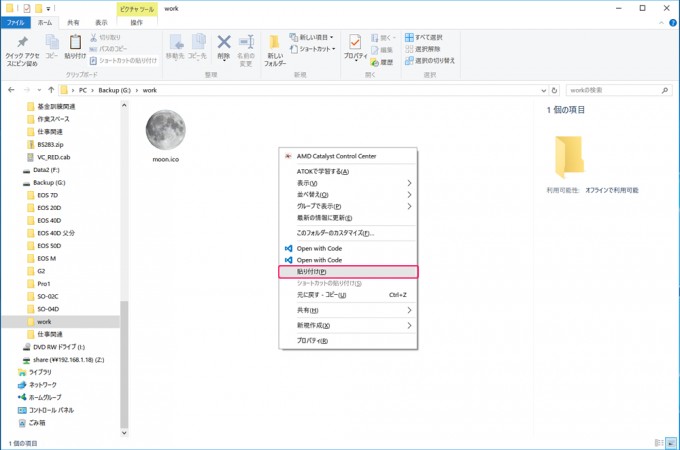Open the Picture Tools Manage tab
The image size is (680, 450).
point(137,23)
